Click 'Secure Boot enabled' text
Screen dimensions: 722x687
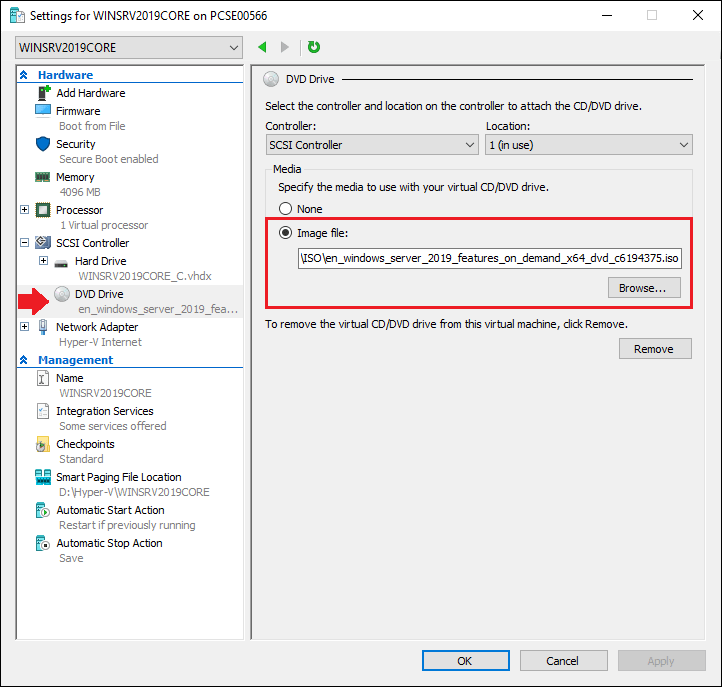click(109, 159)
